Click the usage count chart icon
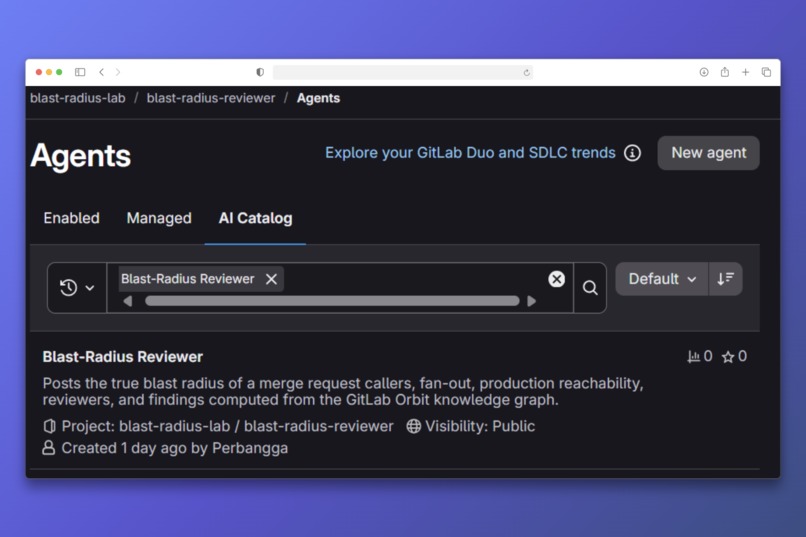 click(x=693, y=357)
